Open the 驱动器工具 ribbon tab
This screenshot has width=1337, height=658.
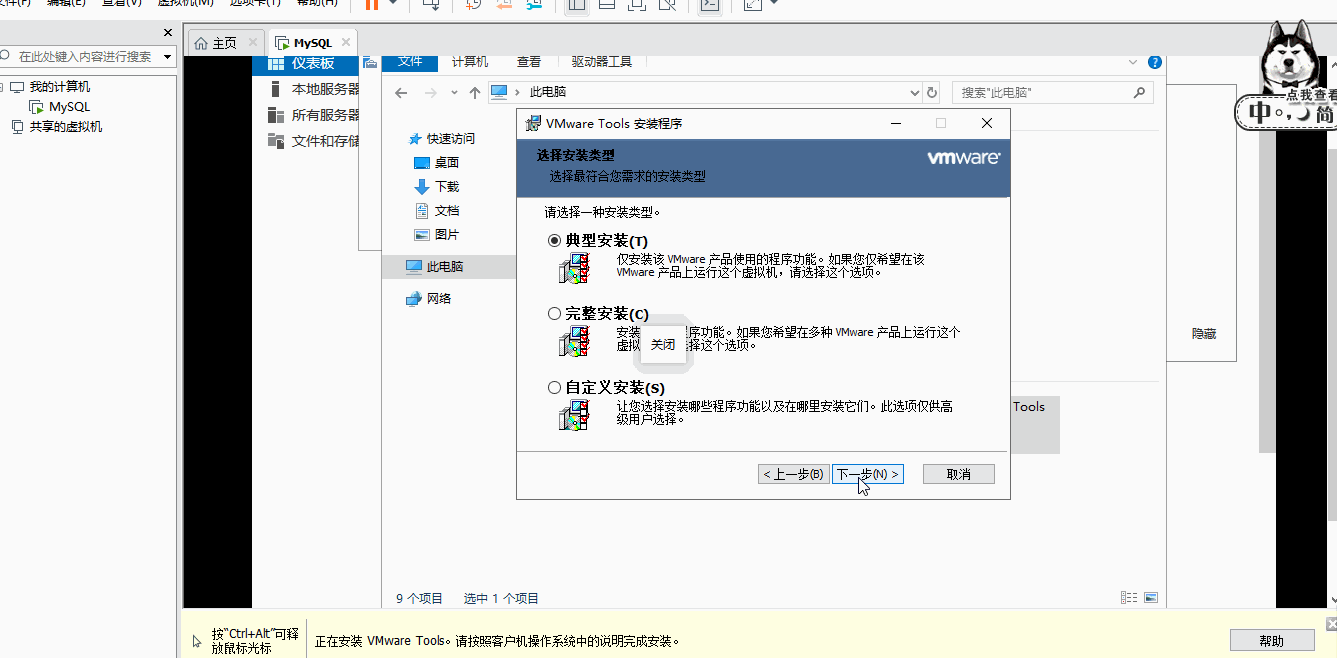[602, 62]
